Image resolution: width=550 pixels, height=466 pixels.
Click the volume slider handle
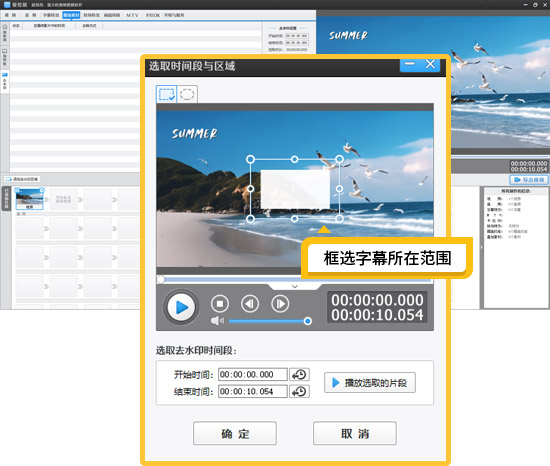[x=308, y=321]
